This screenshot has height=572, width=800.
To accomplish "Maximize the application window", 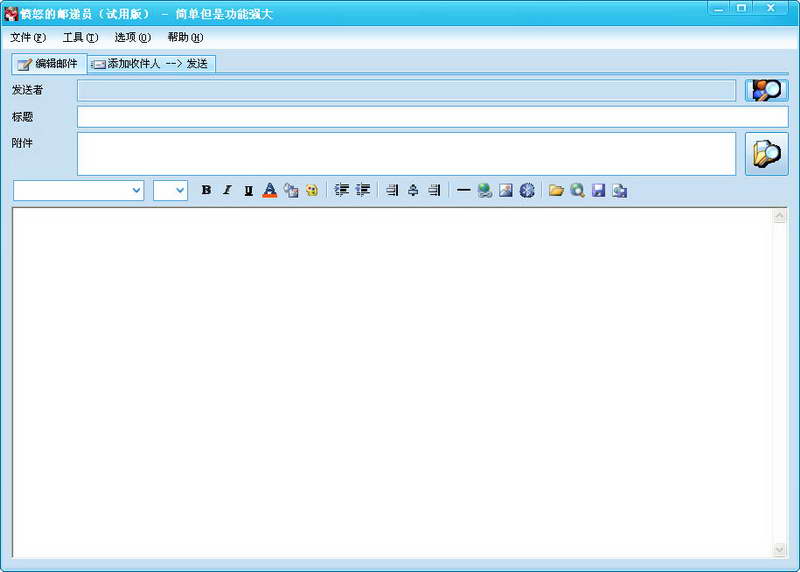I will (x=741, y=8).
